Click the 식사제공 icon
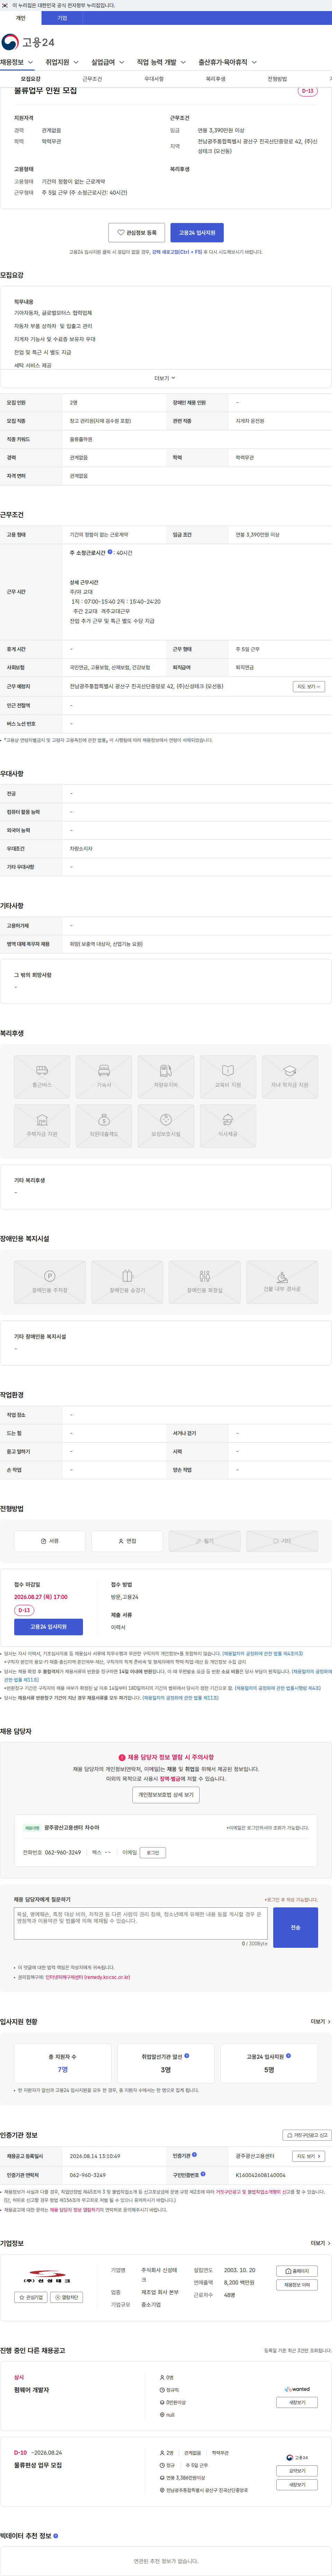This screenshot has height=2576, width=332. click(228, 1126)
